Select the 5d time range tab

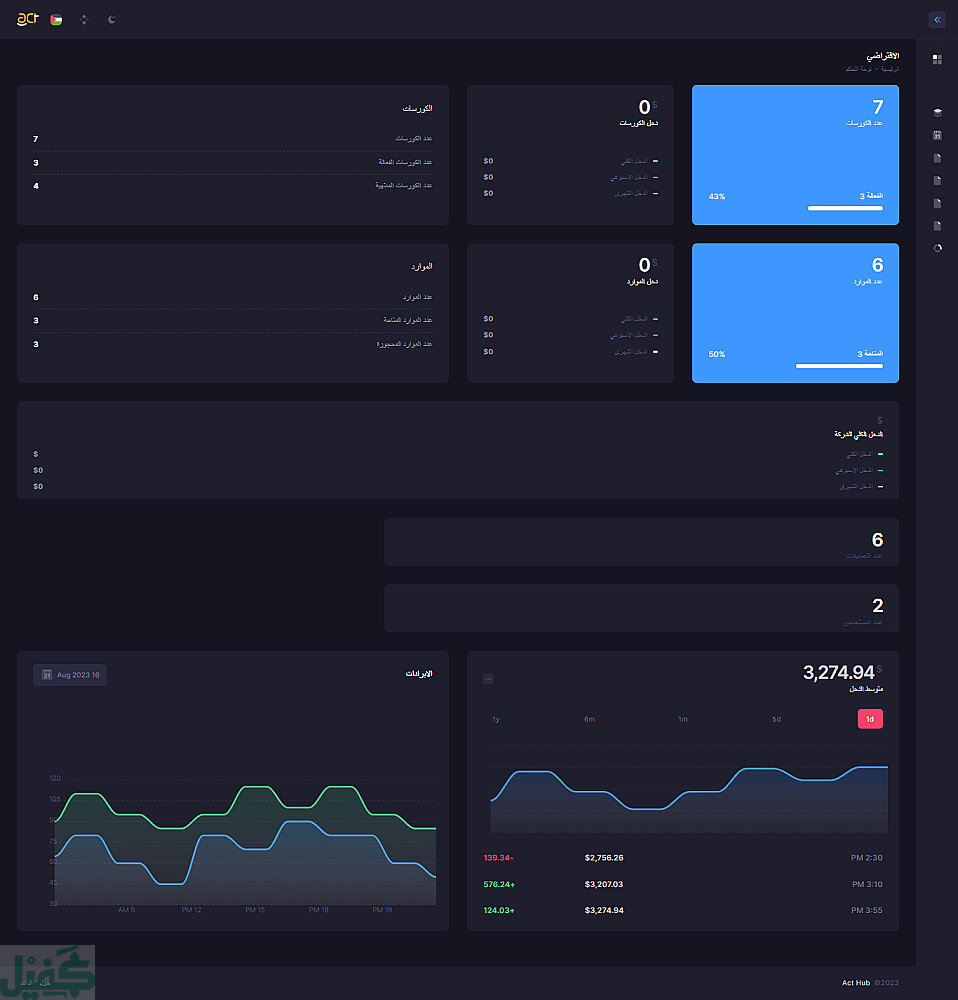pos(776,719)
